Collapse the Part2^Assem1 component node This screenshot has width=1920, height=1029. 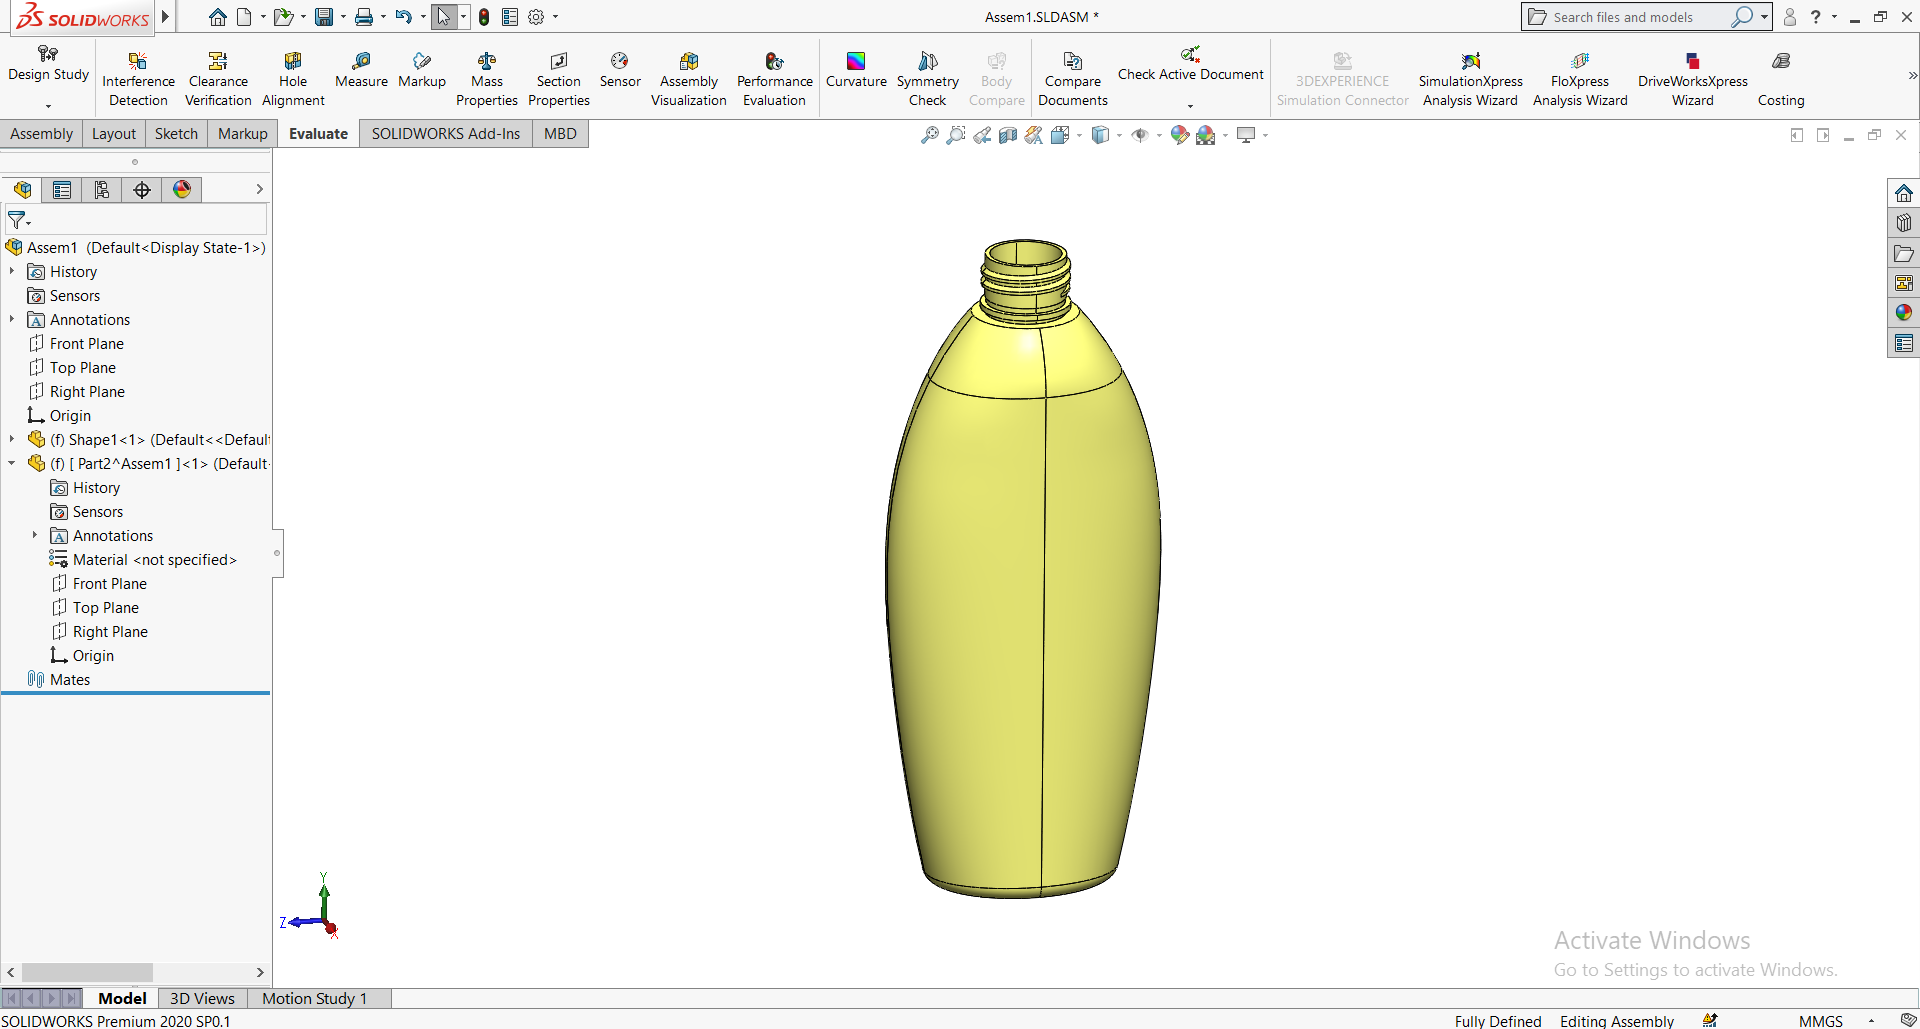tap(12, 463)
